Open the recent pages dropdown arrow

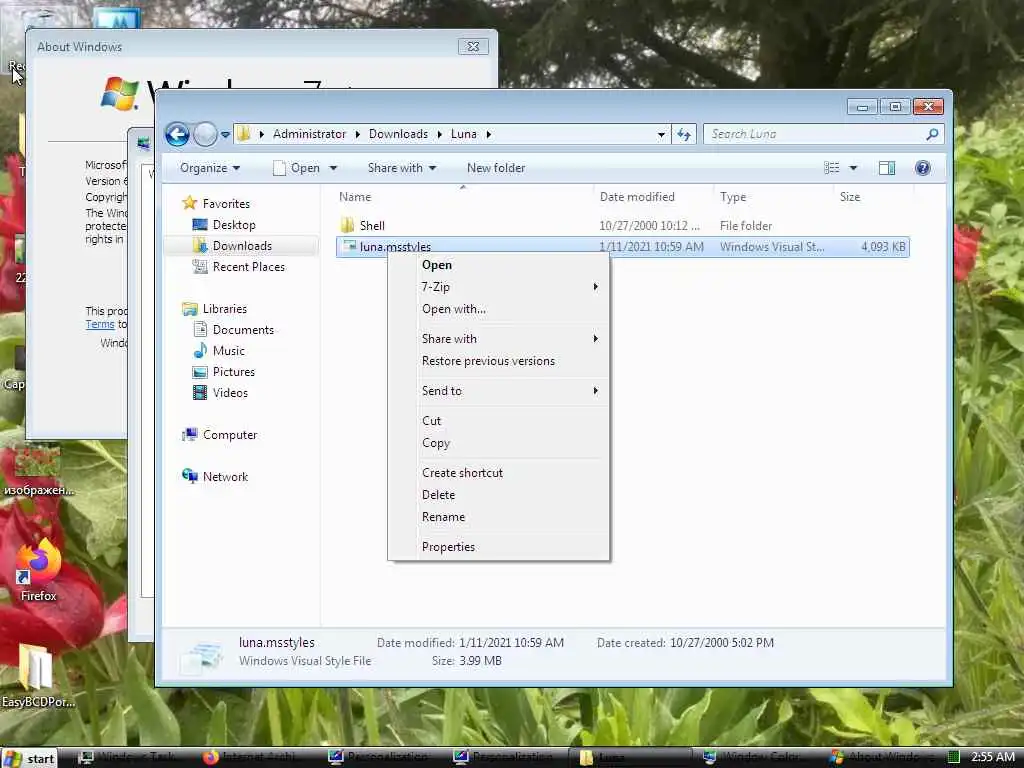click(x=225, y=135)
